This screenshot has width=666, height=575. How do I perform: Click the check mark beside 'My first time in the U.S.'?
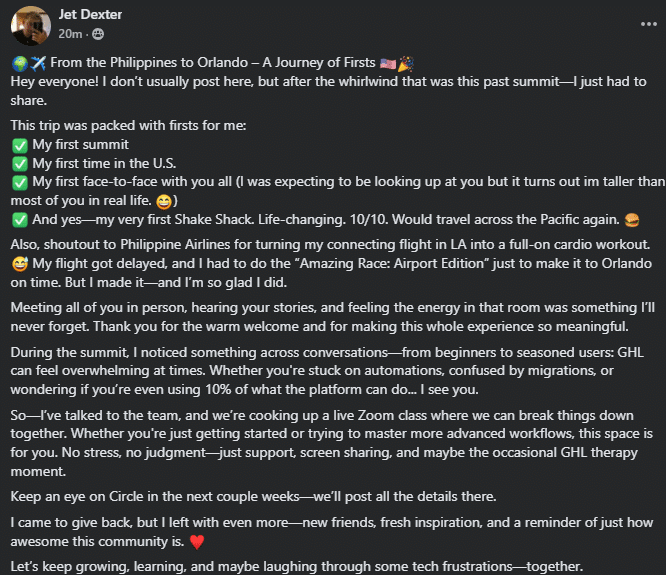click(x=19, y=163)
